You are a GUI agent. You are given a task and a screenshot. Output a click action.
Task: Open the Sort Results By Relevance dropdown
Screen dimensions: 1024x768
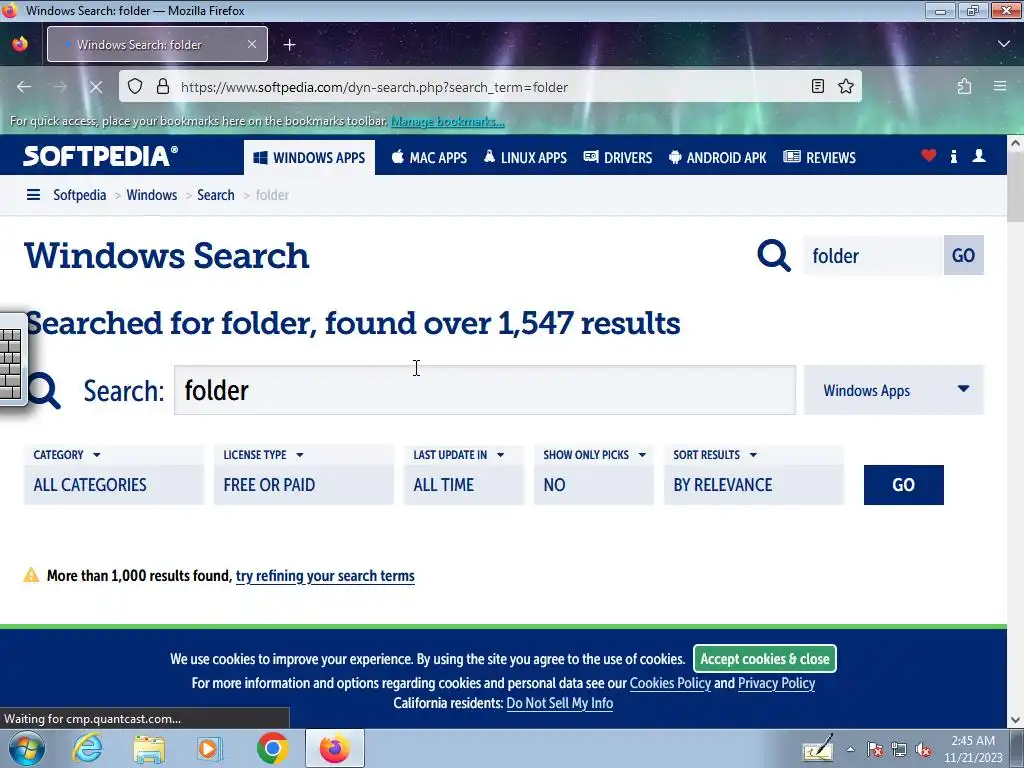tap(754, 475)
